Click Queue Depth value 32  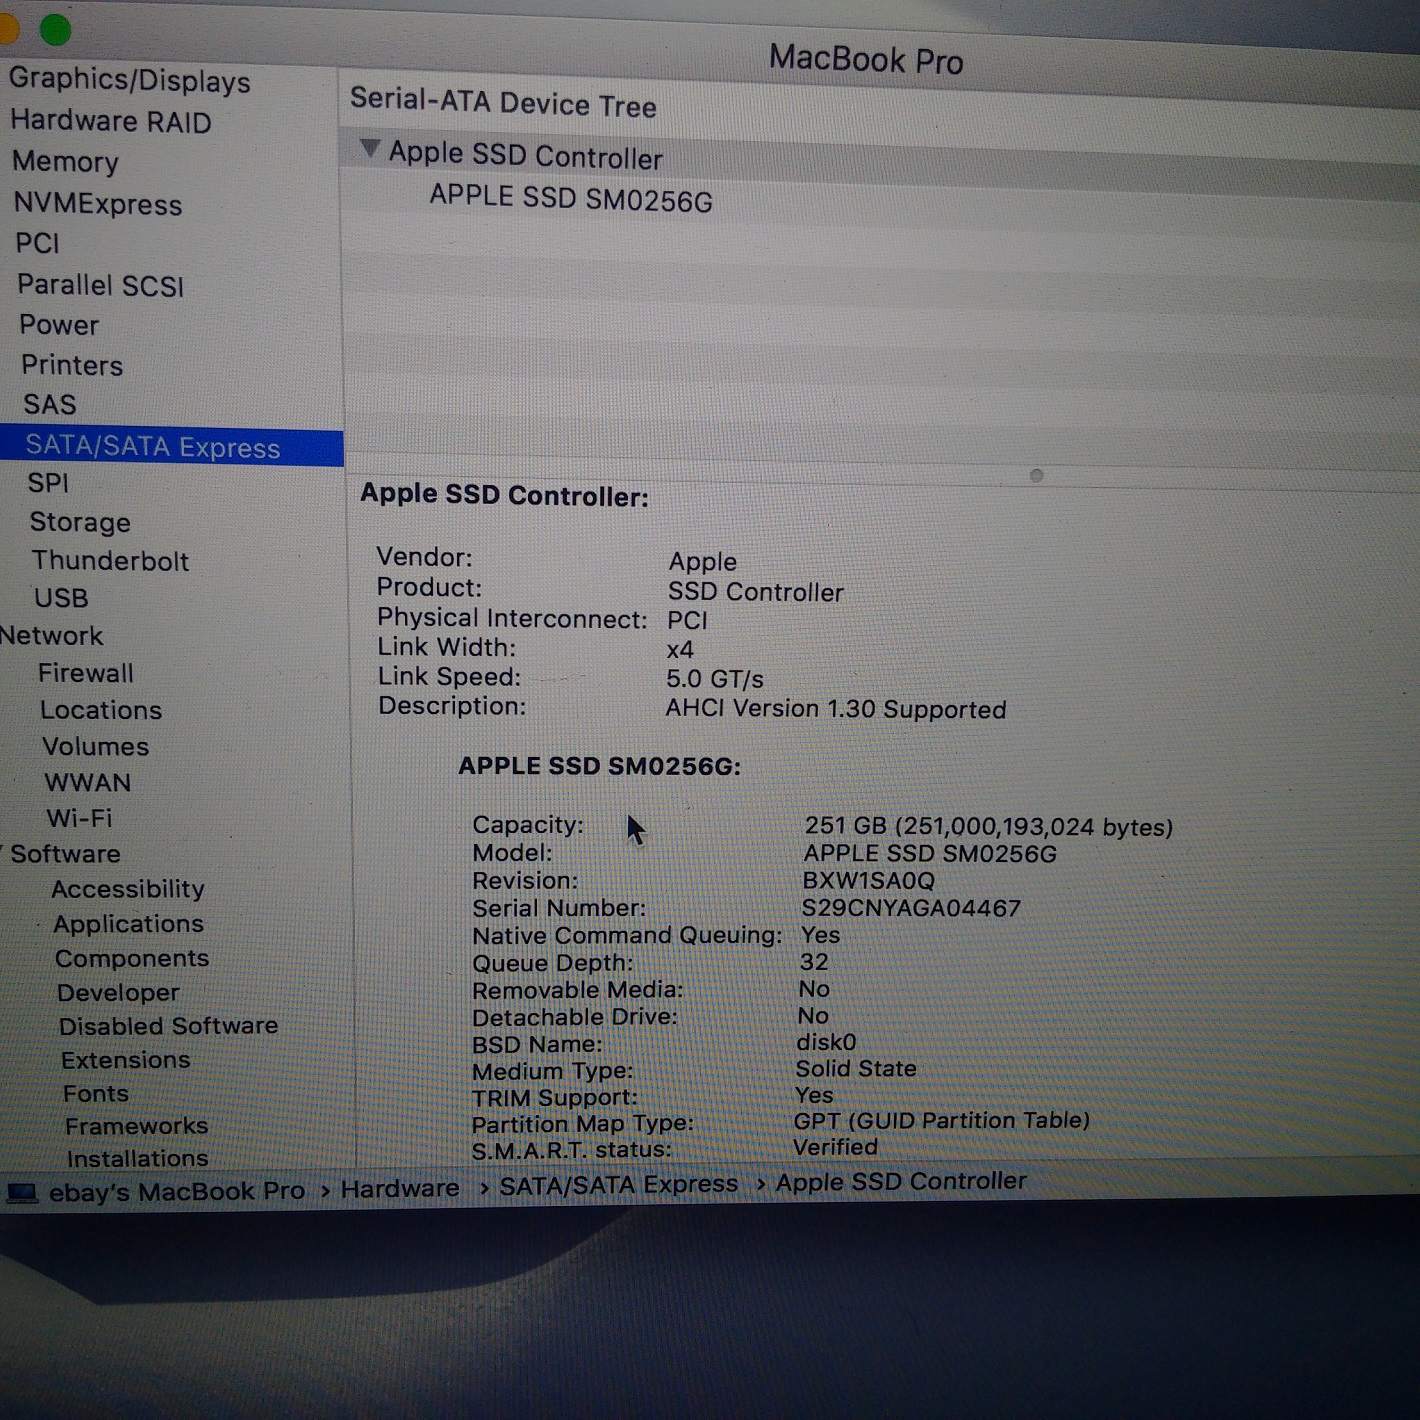(814, 962)
